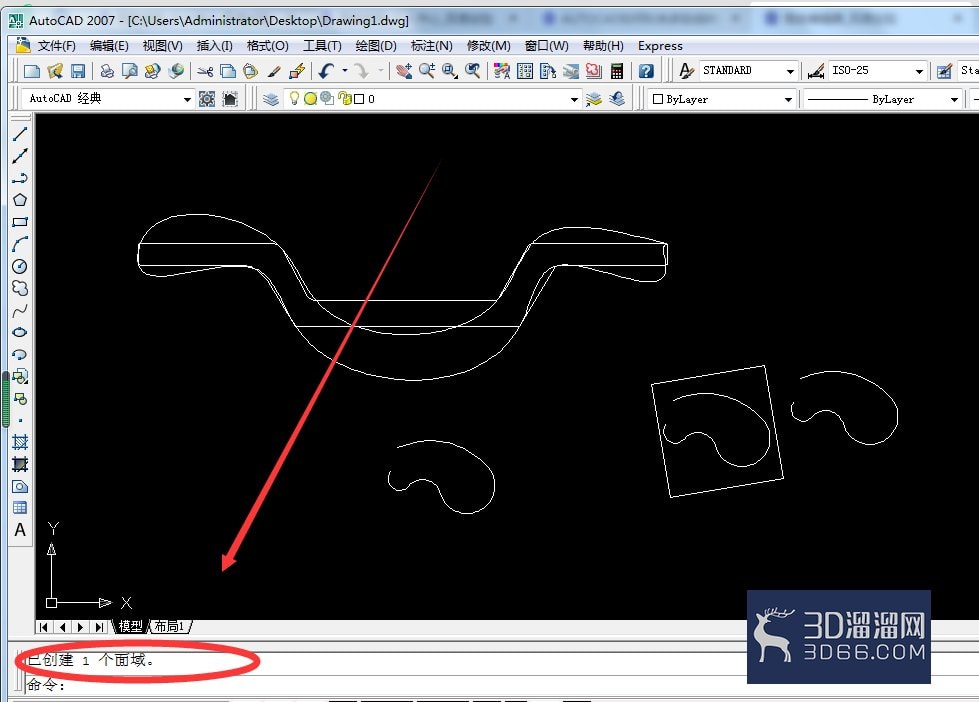Open the ByLayer color control dropdown
Viewport: 979px width, 702px height.
pos(722,99)
